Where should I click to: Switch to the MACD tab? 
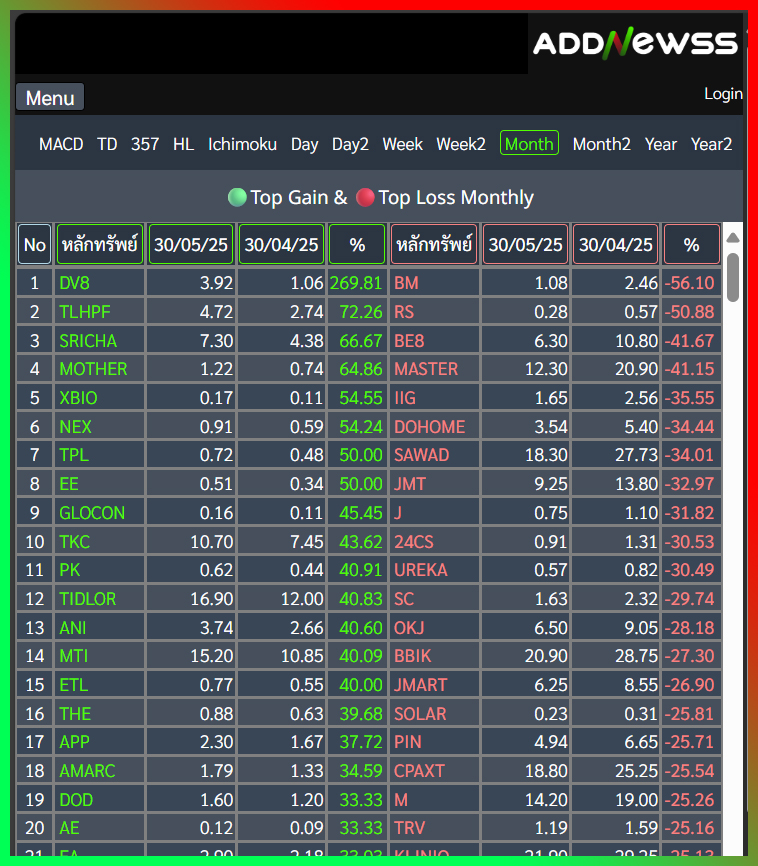tap(61, 144)
